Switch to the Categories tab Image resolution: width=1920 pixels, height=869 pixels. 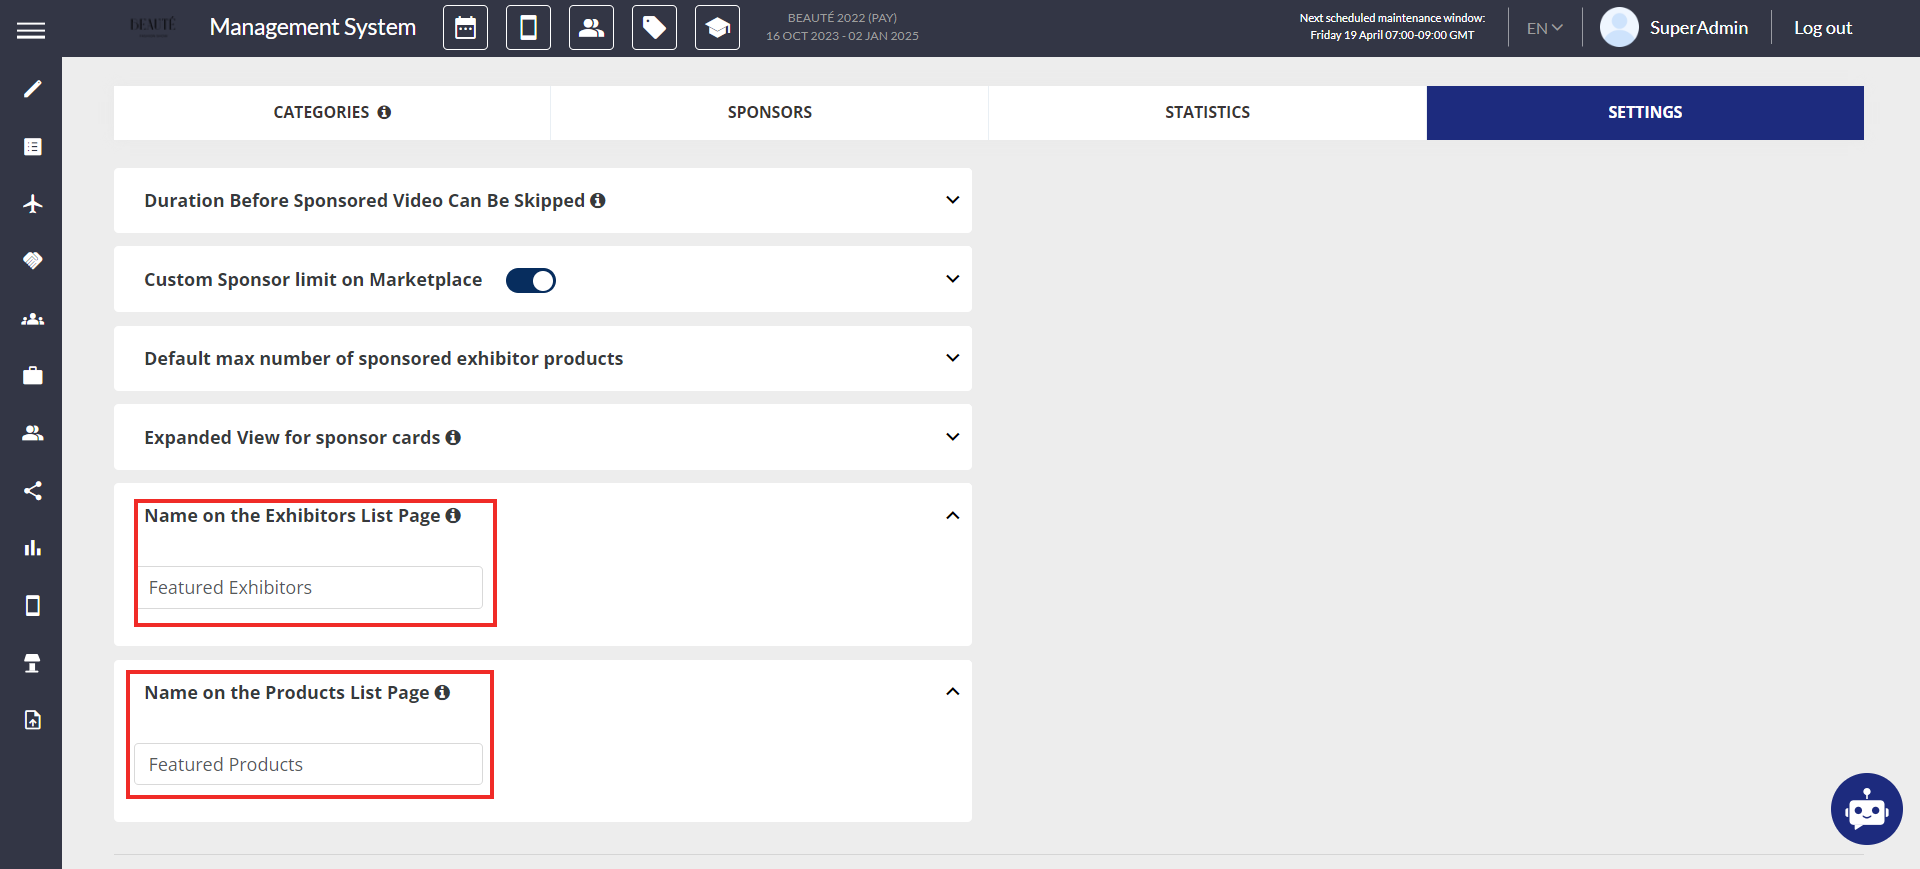click(x=332, y=113)
